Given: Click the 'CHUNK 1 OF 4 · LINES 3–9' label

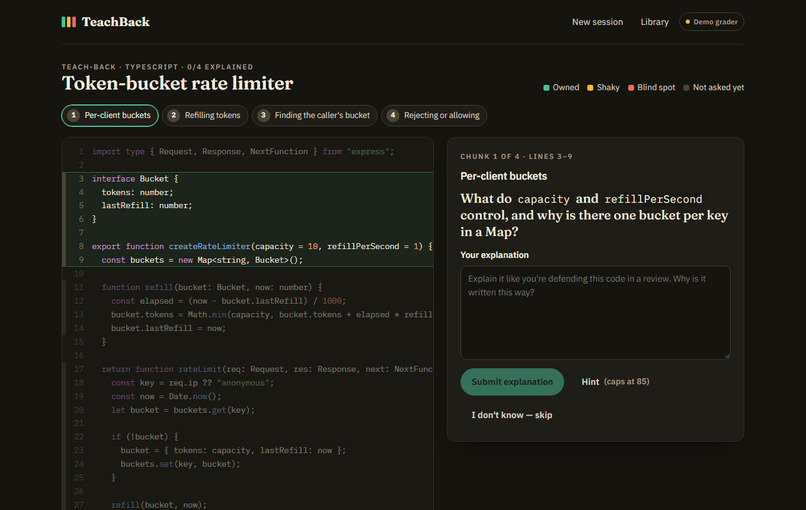Looking at the screenshot, I should pos(516,156).
